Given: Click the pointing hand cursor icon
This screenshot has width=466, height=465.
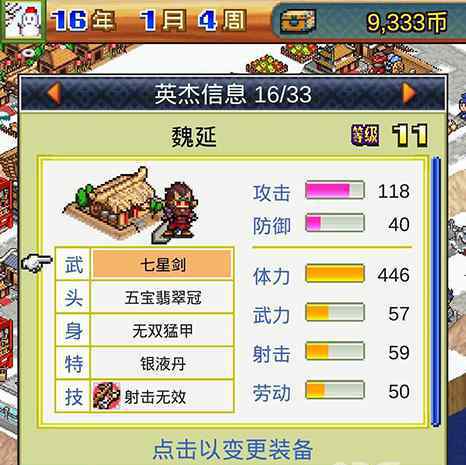Looking at the screenshot, I should tap(37, 263).
